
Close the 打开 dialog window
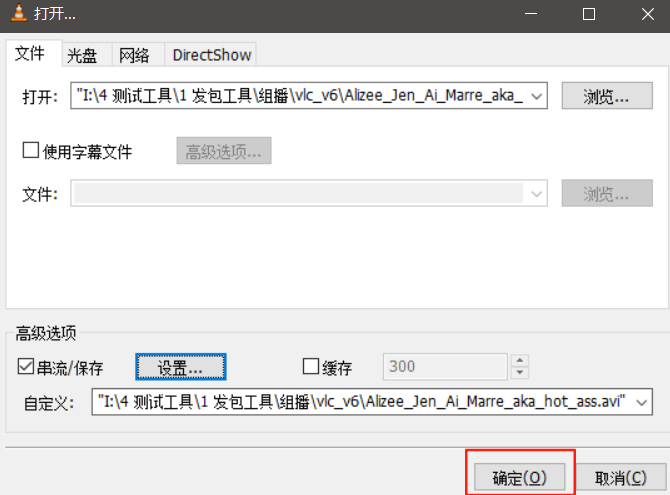(x=648, y=14)
